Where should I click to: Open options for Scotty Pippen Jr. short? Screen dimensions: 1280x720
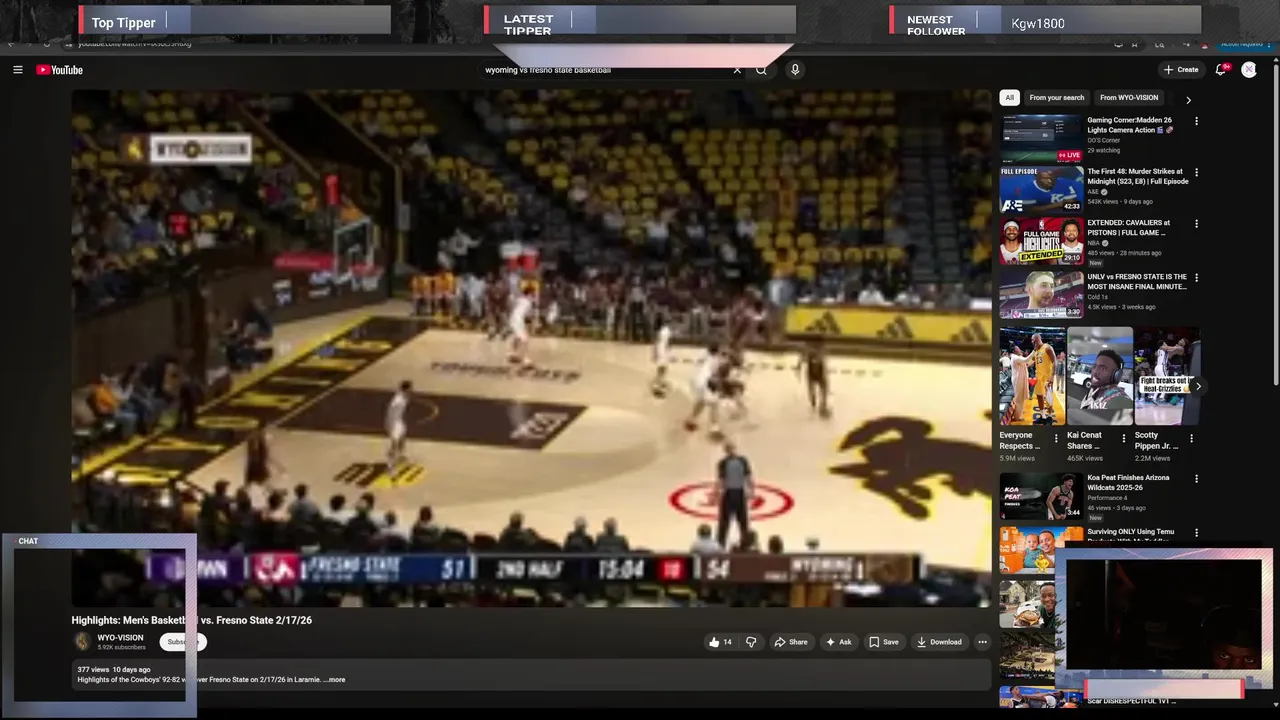[1191, 438]
